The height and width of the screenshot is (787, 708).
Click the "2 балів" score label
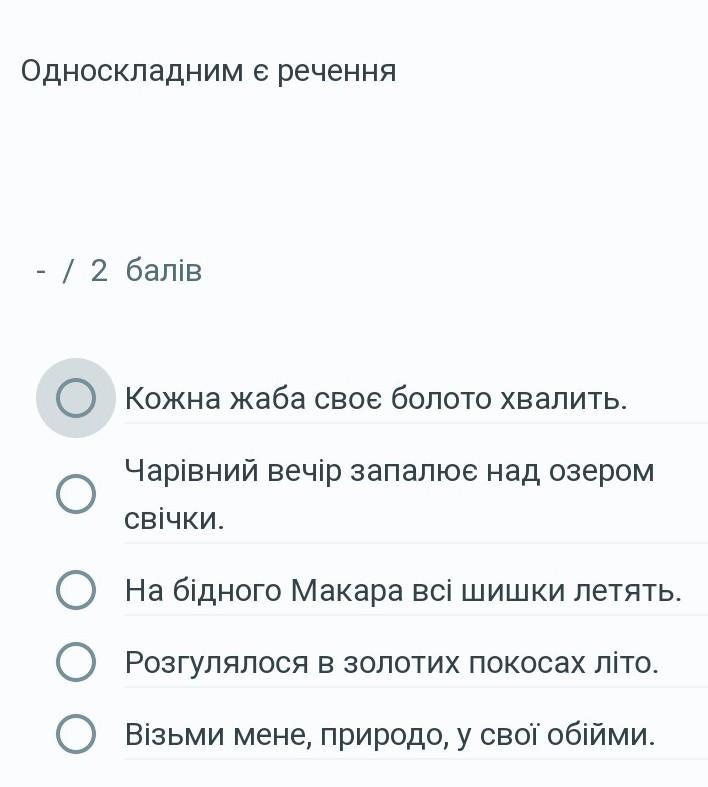(x=146, y=271)
